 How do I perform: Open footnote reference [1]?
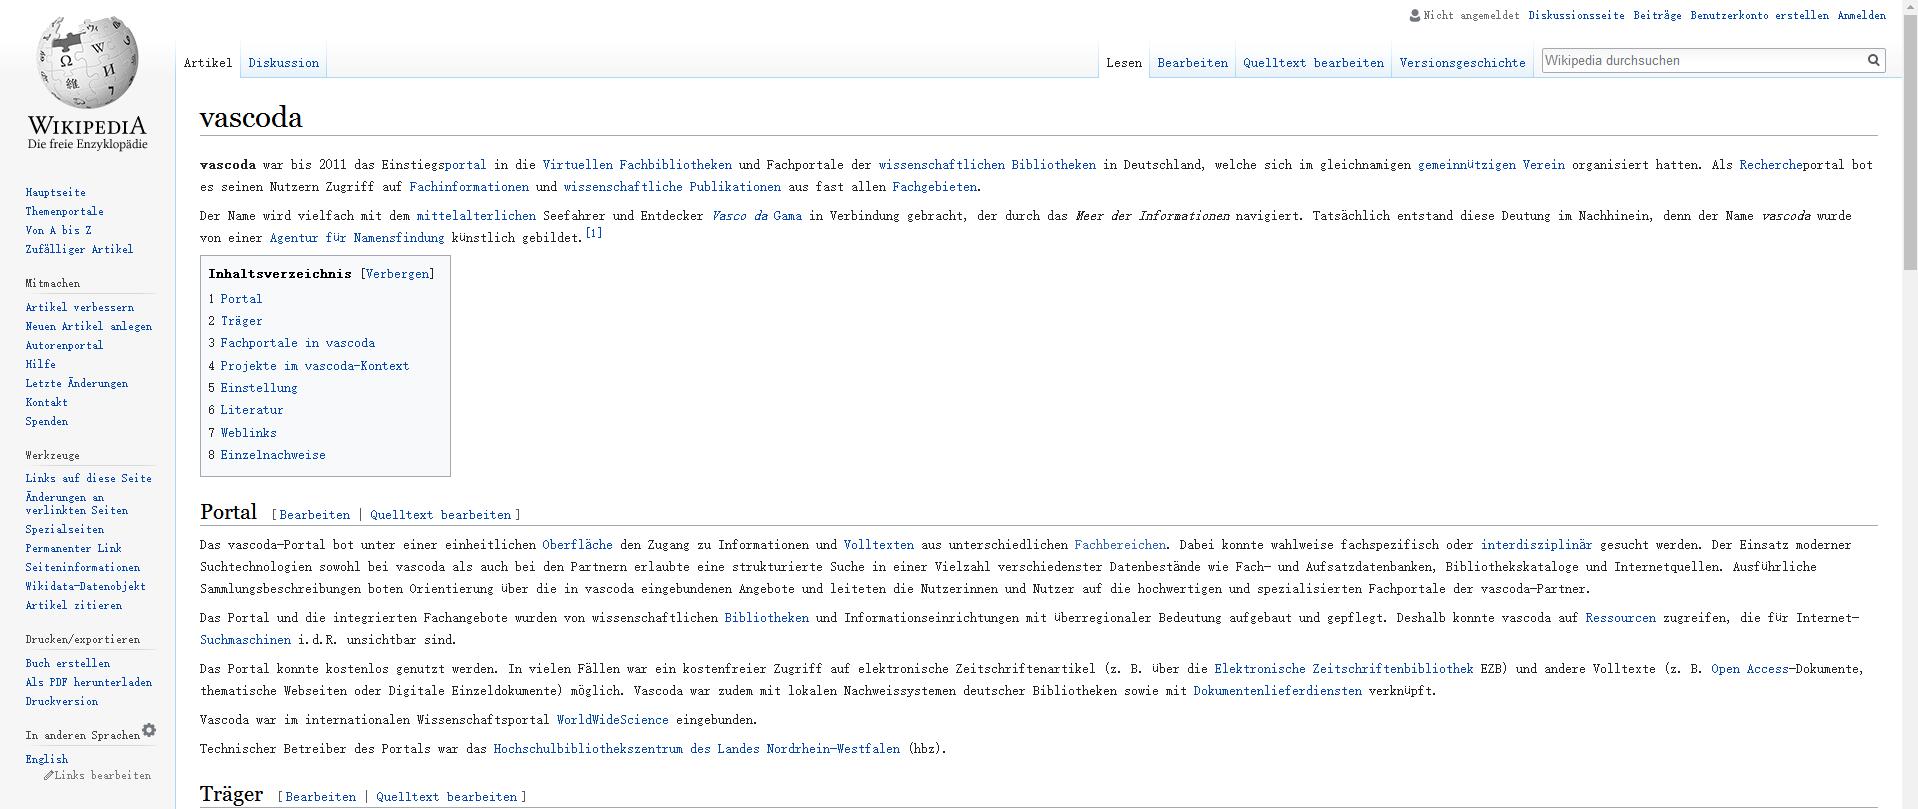click(x=594, y=233)
